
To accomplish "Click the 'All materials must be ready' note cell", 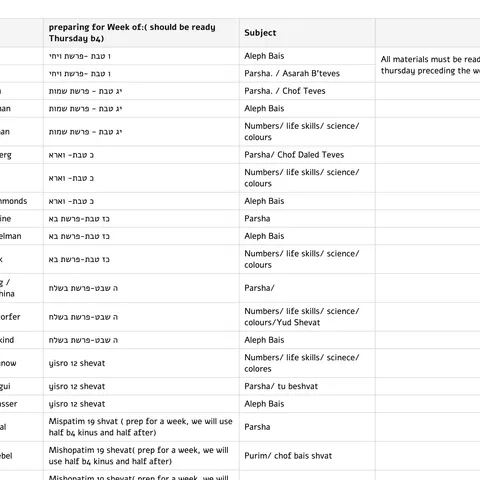I will pyautogui.click(x=428, y=65).
